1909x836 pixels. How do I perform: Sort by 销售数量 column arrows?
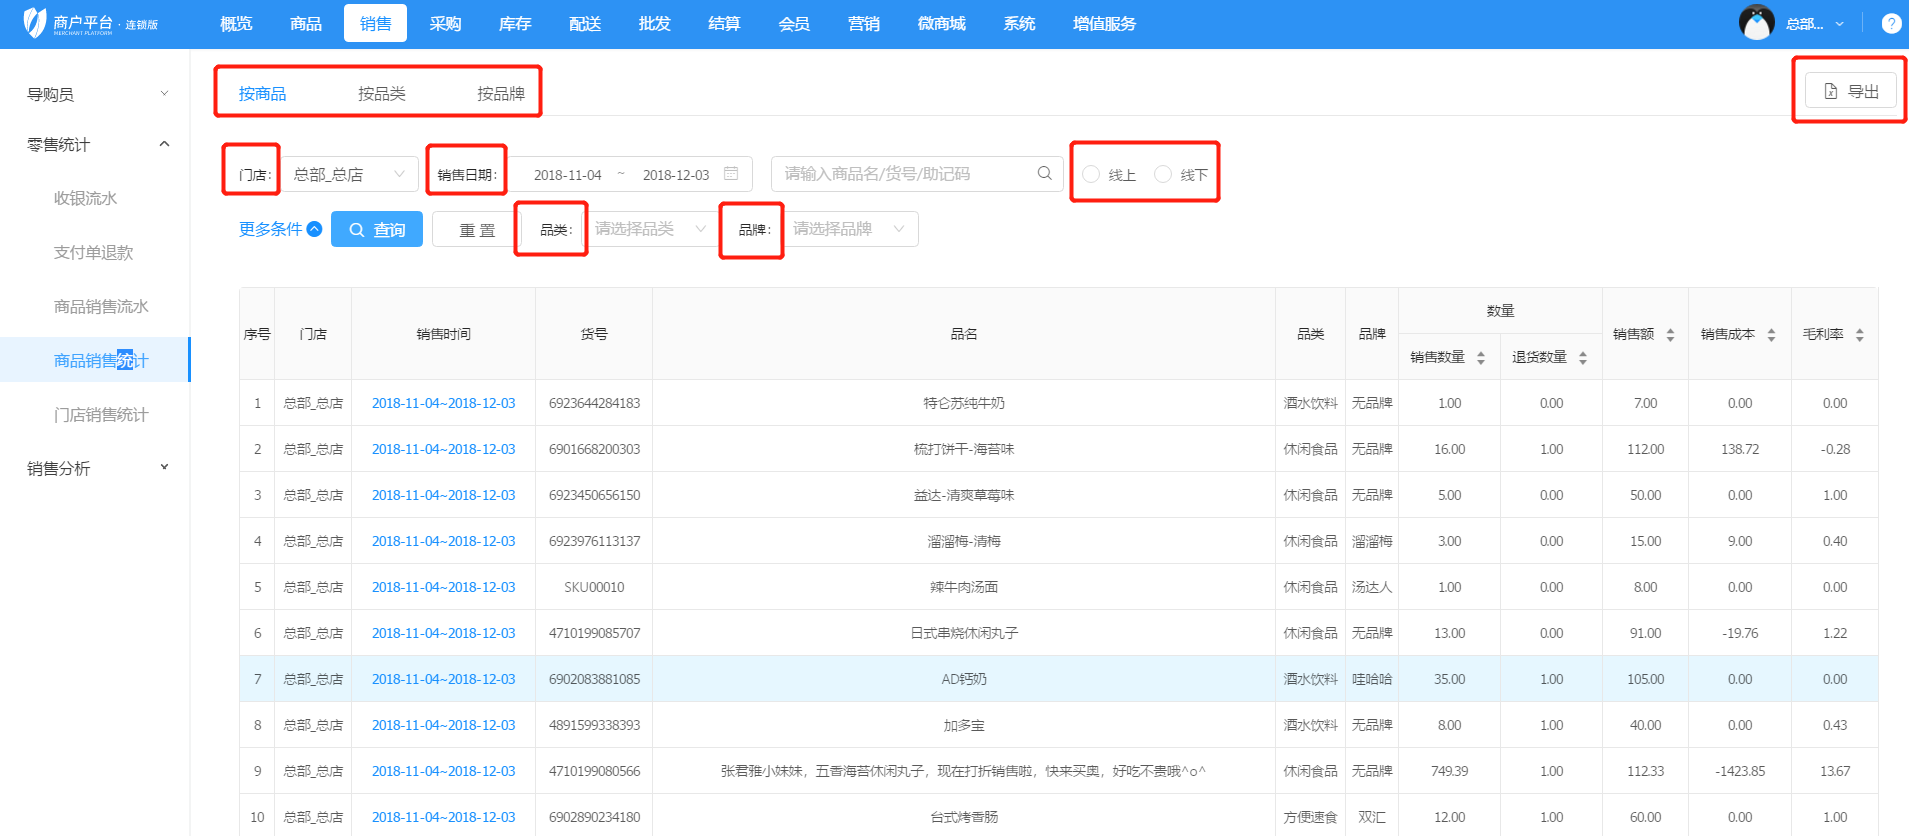(1481, 358)
